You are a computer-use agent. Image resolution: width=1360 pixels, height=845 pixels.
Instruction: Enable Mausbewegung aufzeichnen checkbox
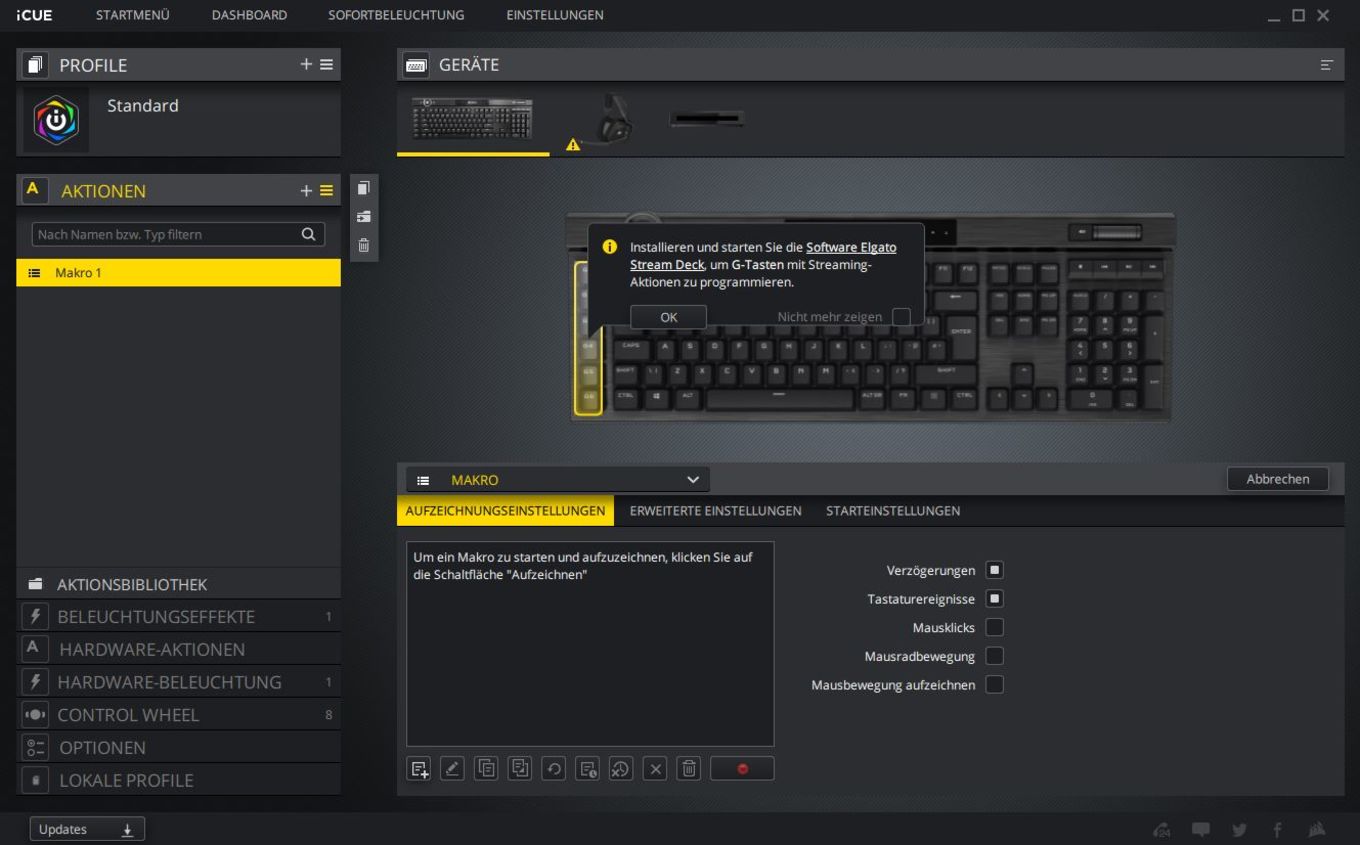(994, 684)
